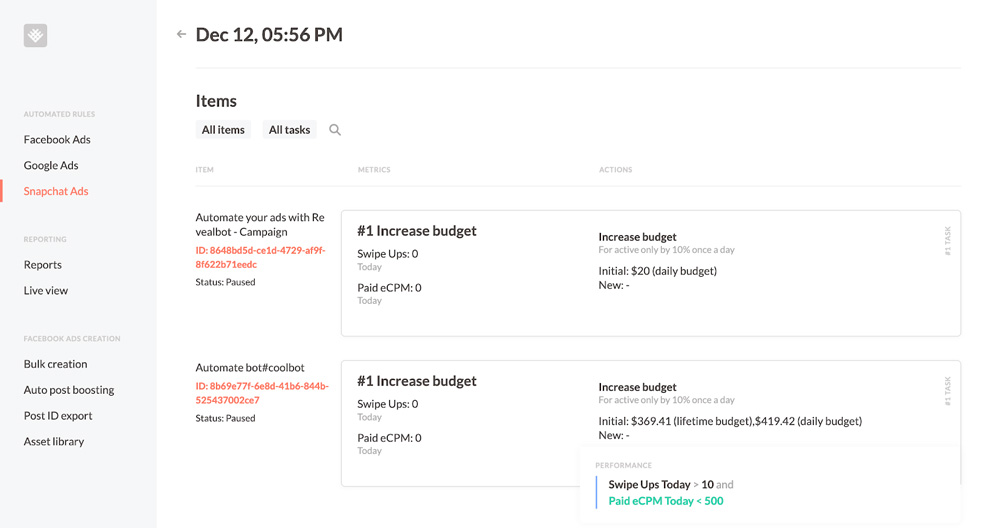This screenshot has height=528, width=1000.
Task: Go to Live view
Action: (x=46, y=291)
